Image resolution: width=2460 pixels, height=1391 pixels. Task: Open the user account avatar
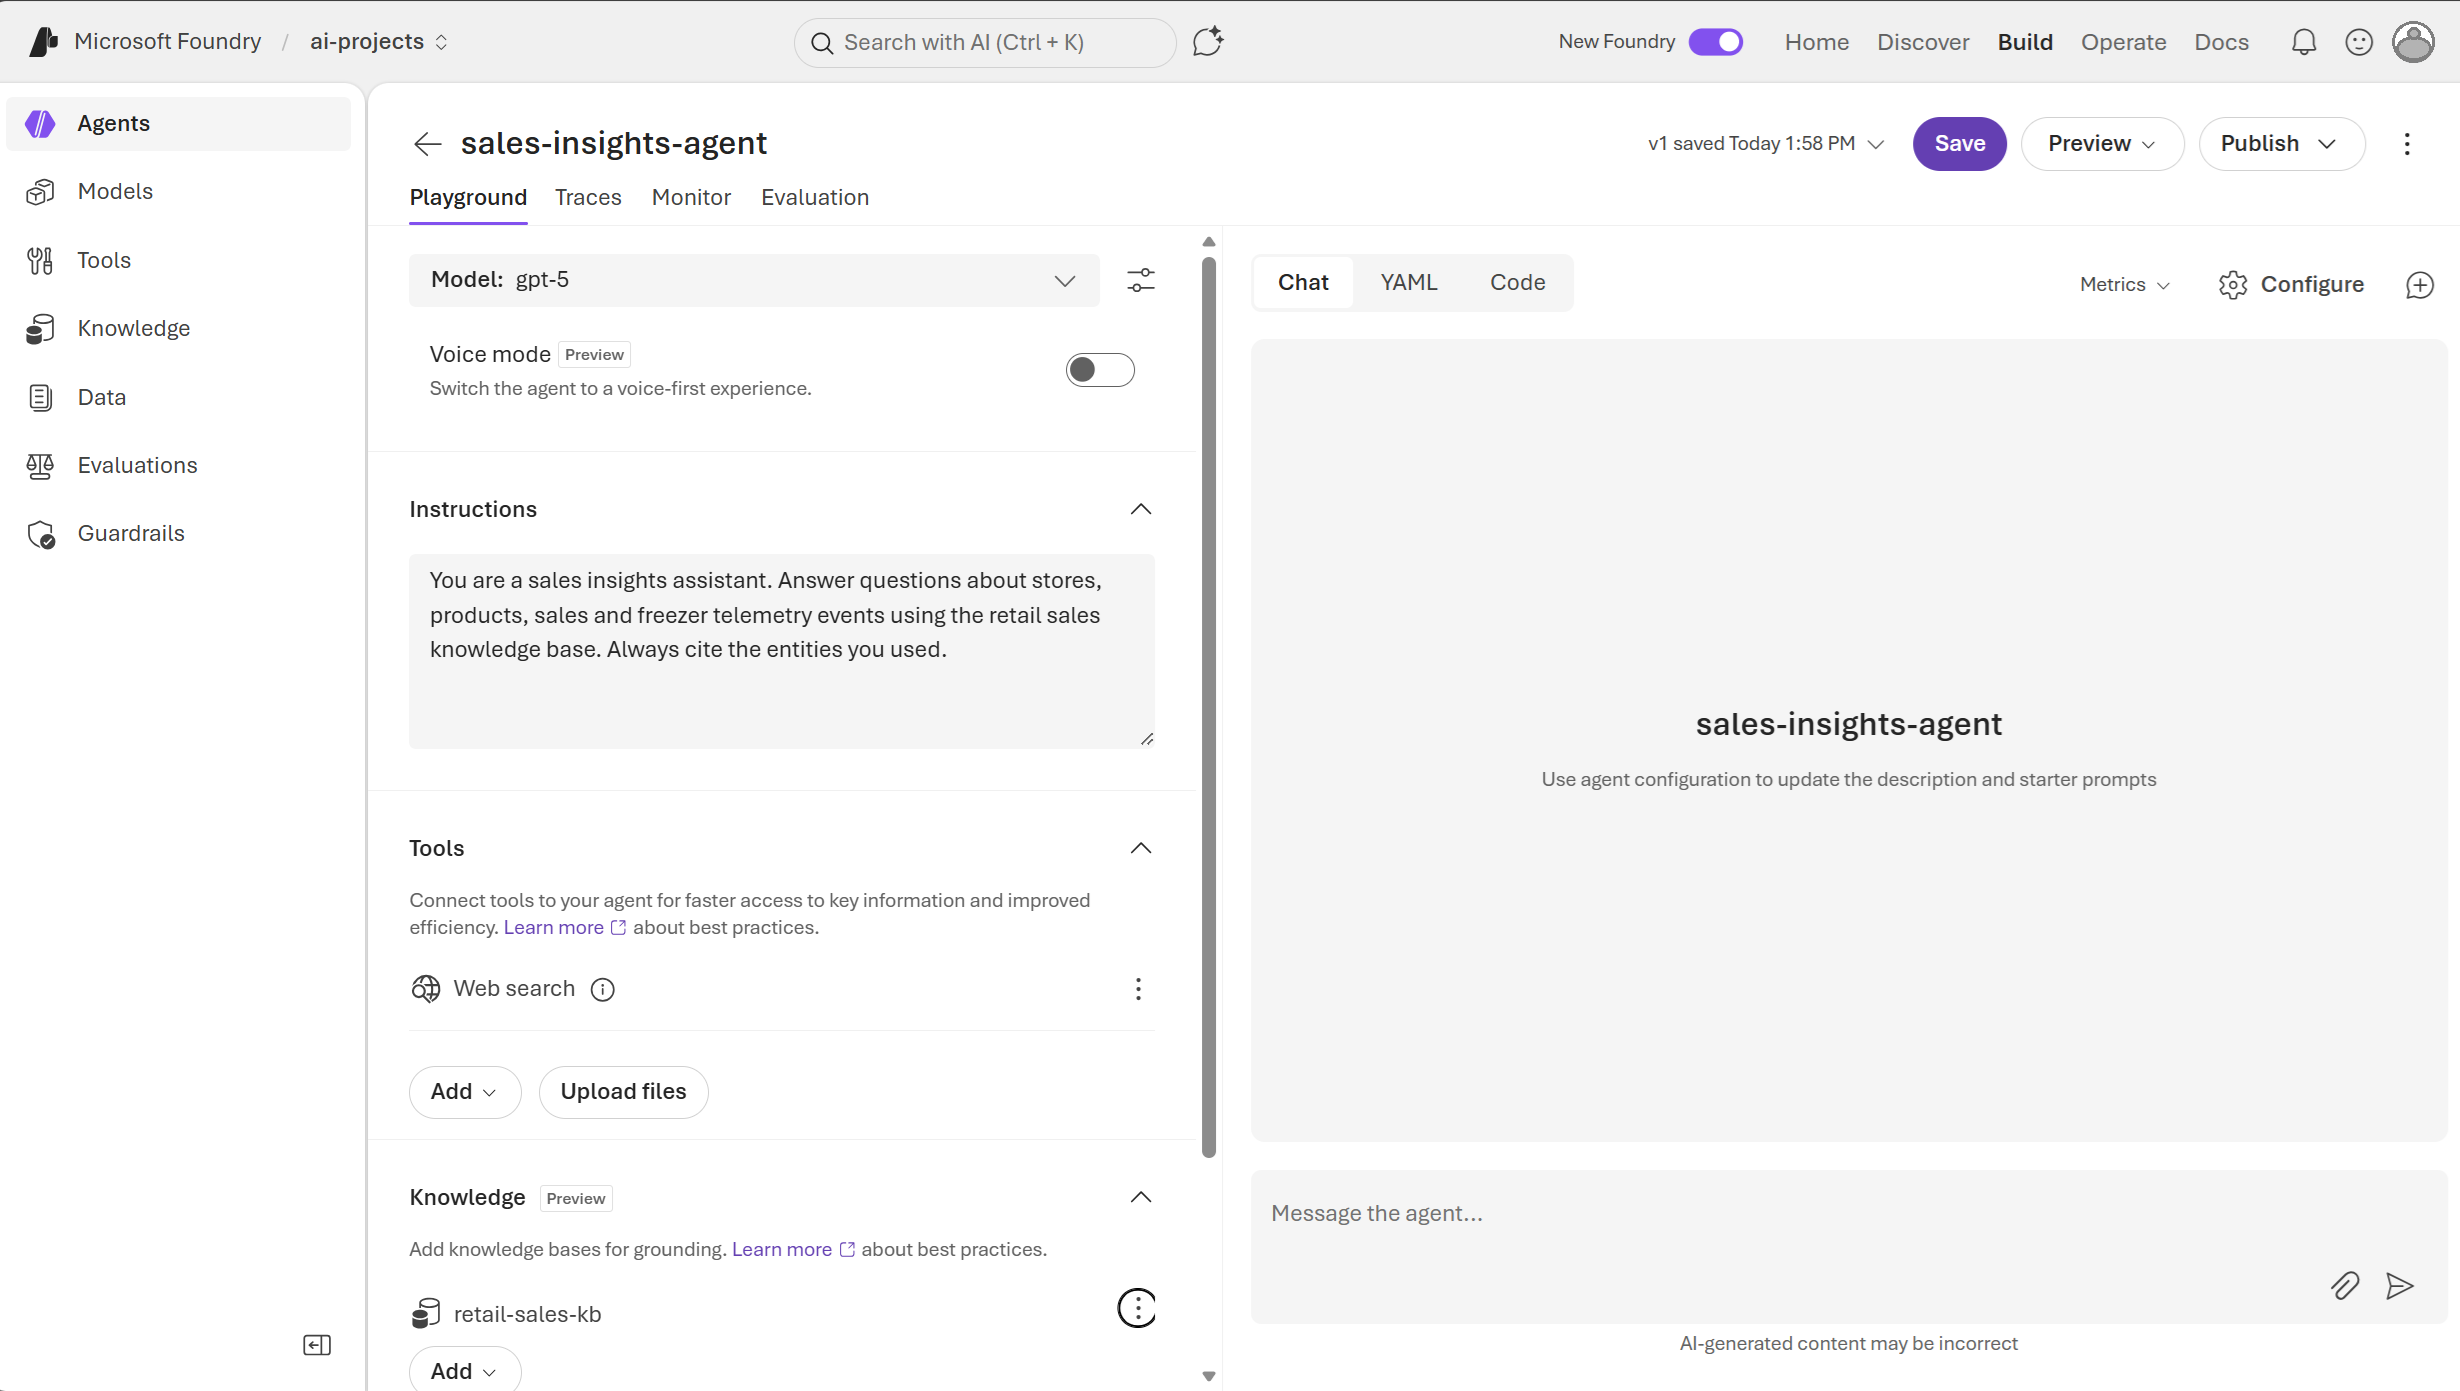(2414, 42)
